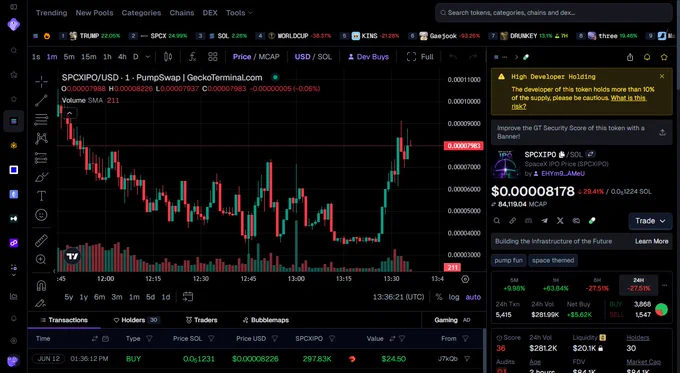Select the forecasting and measurement tool
The height and width of the screenshot is (373, 680).
(42, 158)
